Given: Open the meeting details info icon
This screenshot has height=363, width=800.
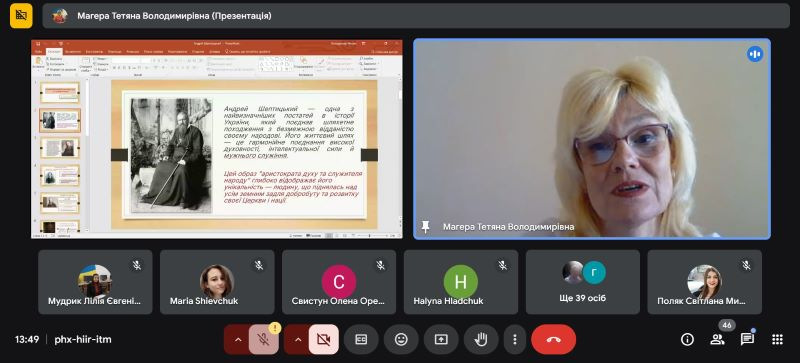Looking at the screenshot, I should (687, 340).
